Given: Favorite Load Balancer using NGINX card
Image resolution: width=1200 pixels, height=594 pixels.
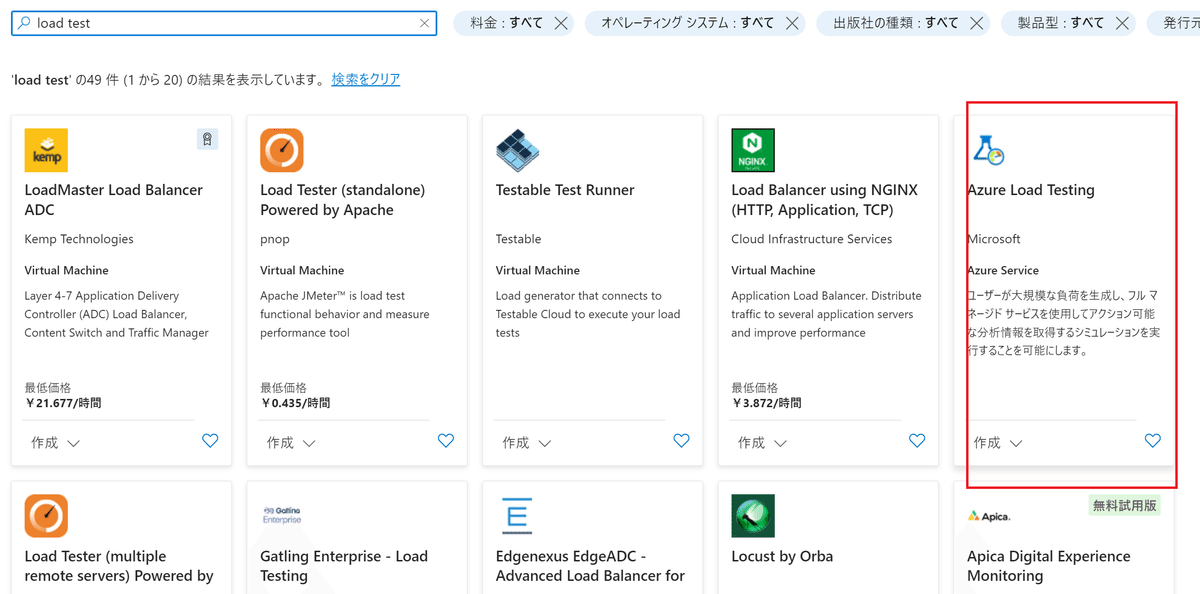Looking at the screenshot, I should pos(917,440).
